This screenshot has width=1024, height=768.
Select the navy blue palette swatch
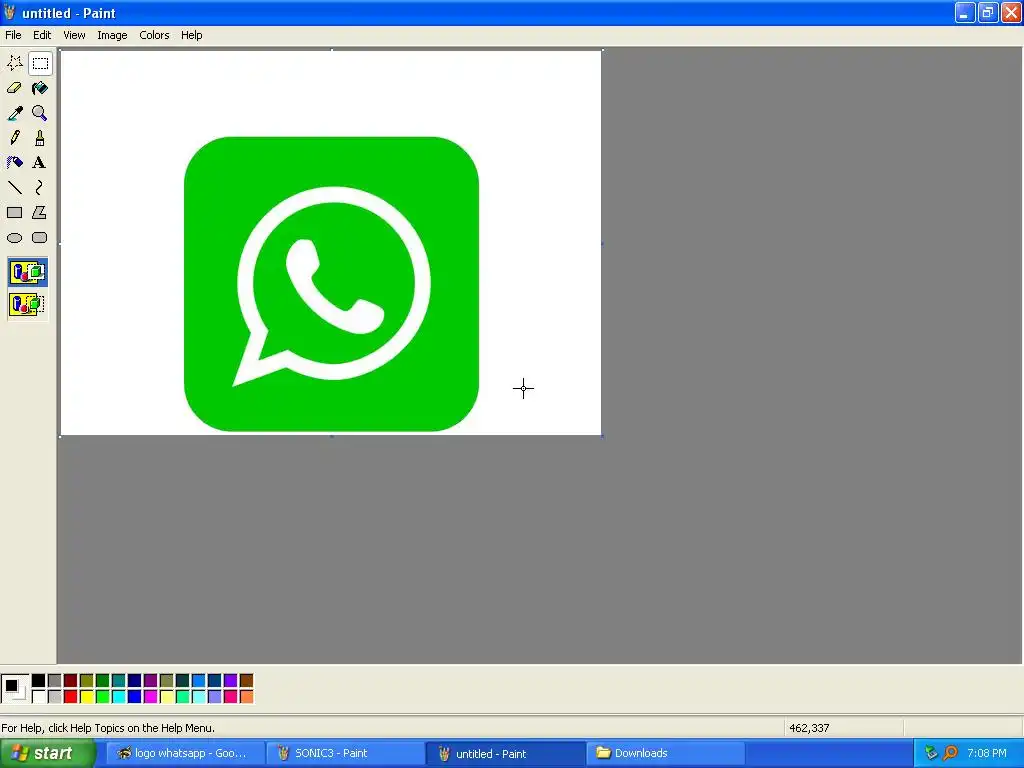(x=135, y=680)
